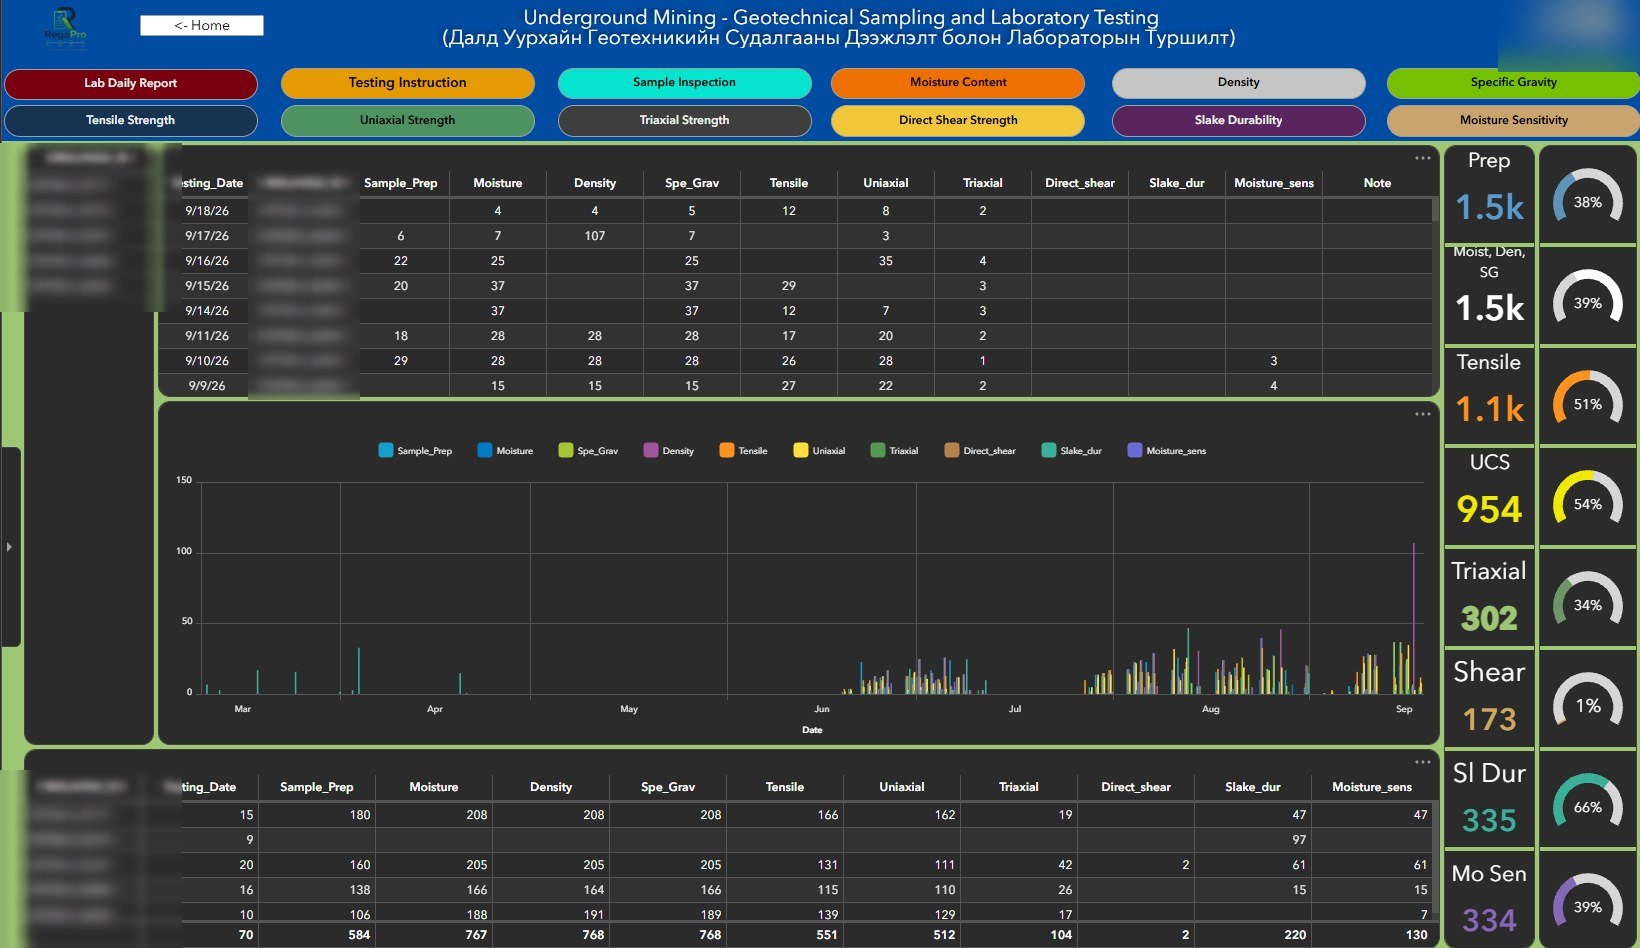Open the Lab Daily Report page
Viewport: 1640px width, 948px height.
(131, 83)
